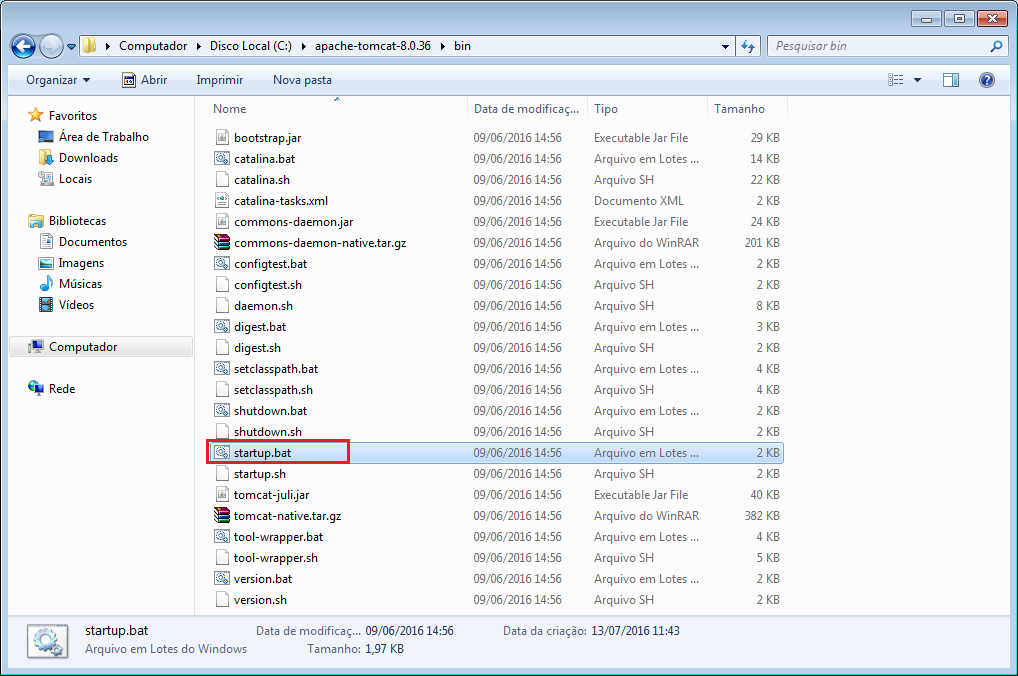
Task: Expand the arrow after apache-tomcat-8.0.36 in path
Action: pos(443,46)
